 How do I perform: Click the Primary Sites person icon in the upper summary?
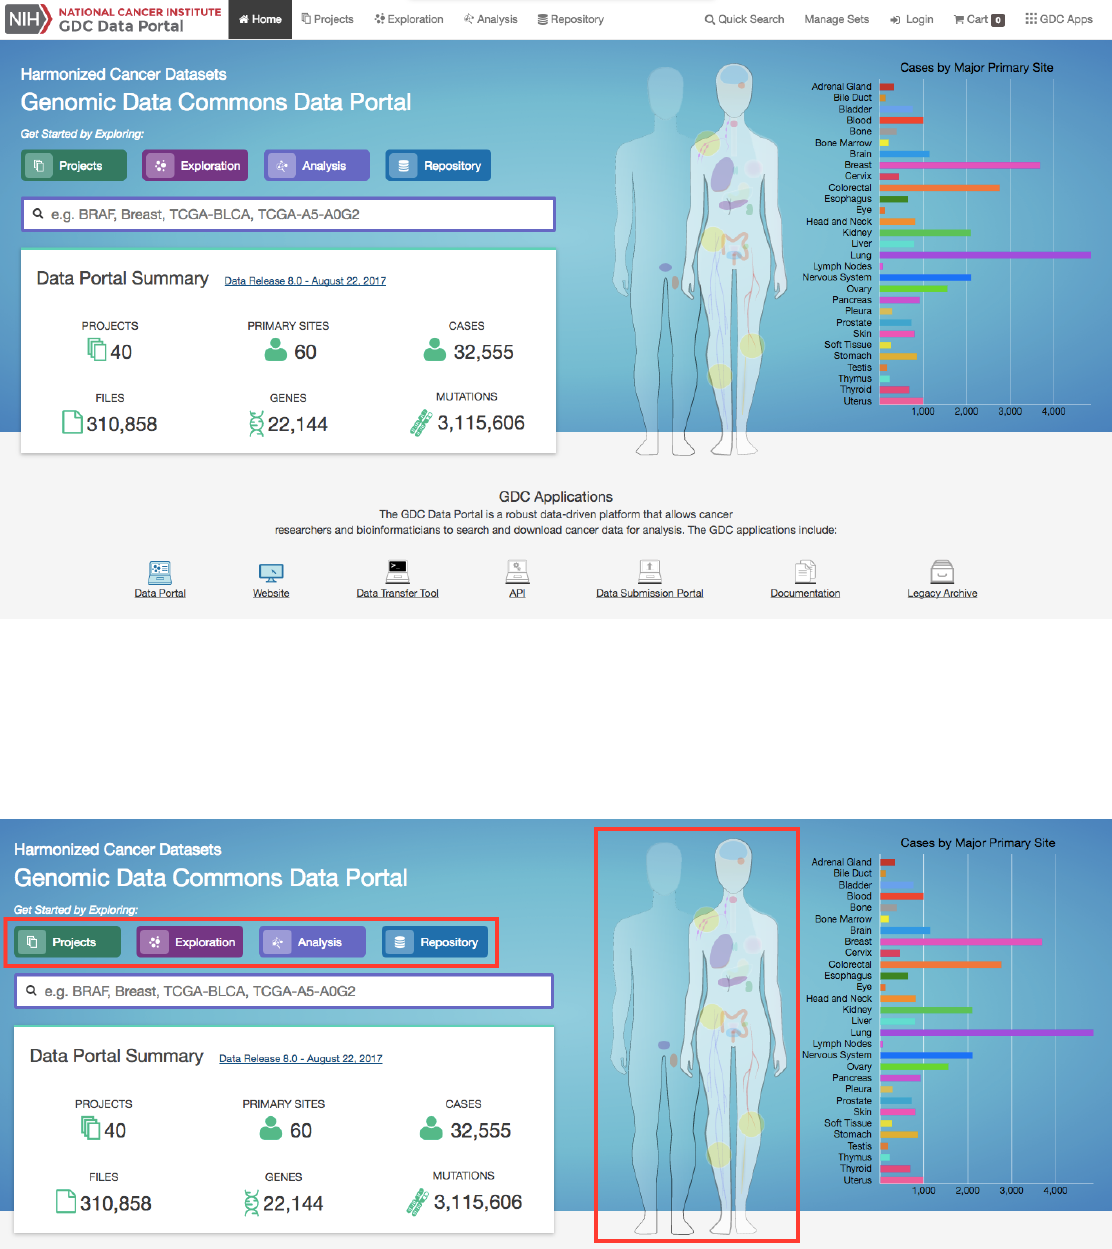click(x=276, y=350)
